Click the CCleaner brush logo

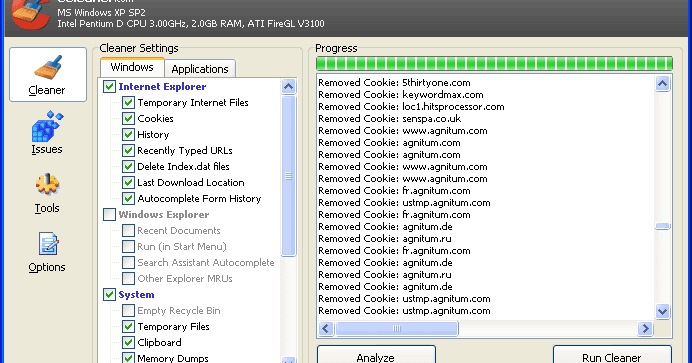click(x=30, y=14)
